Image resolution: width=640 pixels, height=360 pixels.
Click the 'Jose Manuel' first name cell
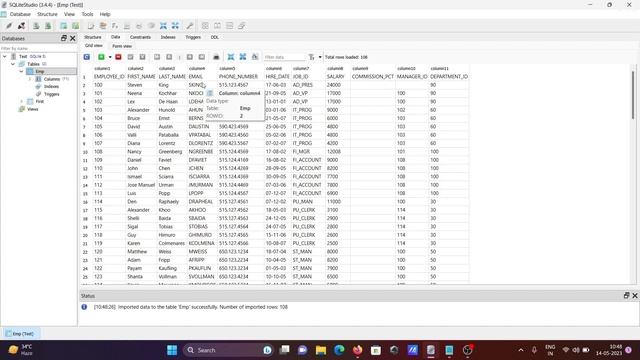coord(141,185)
